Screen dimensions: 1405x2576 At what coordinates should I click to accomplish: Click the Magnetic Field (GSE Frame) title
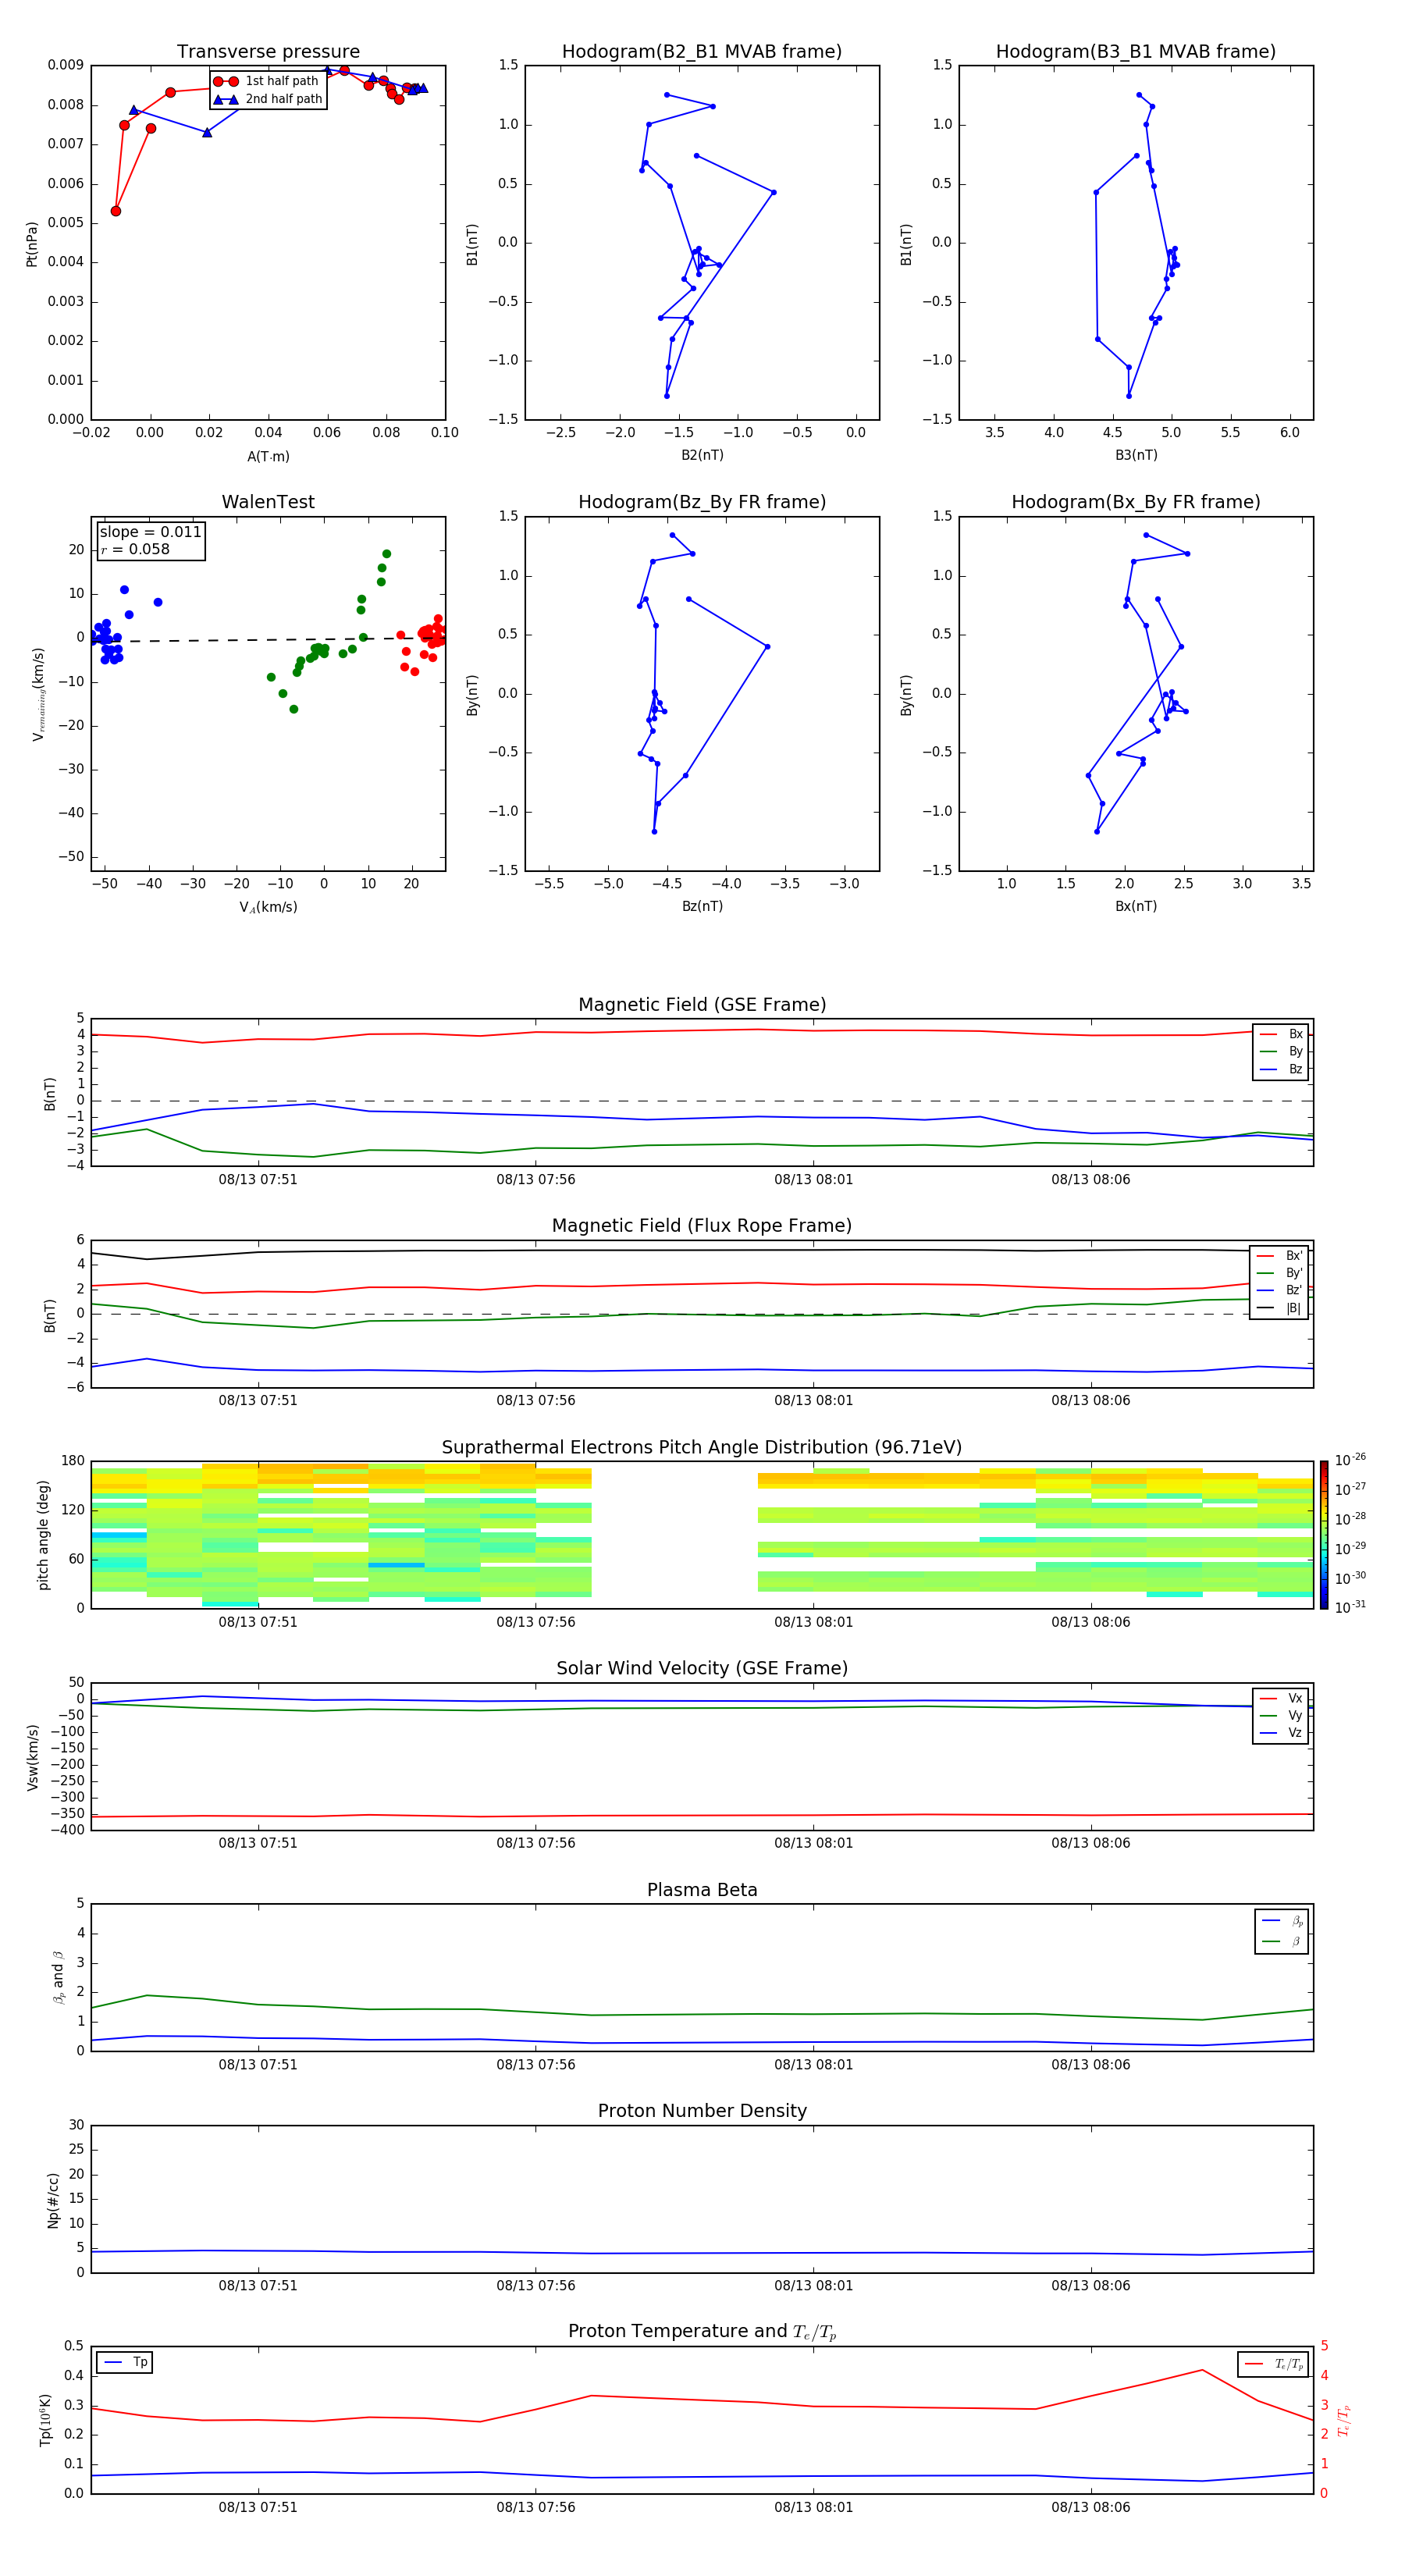tap(702, 1005)
